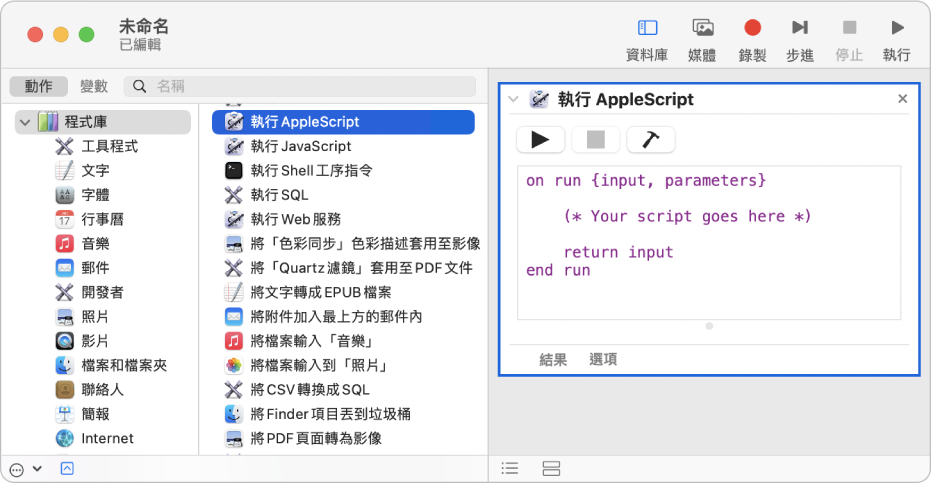Select 工具程式 category in library
931x484 pixels.
coord(109,146)
